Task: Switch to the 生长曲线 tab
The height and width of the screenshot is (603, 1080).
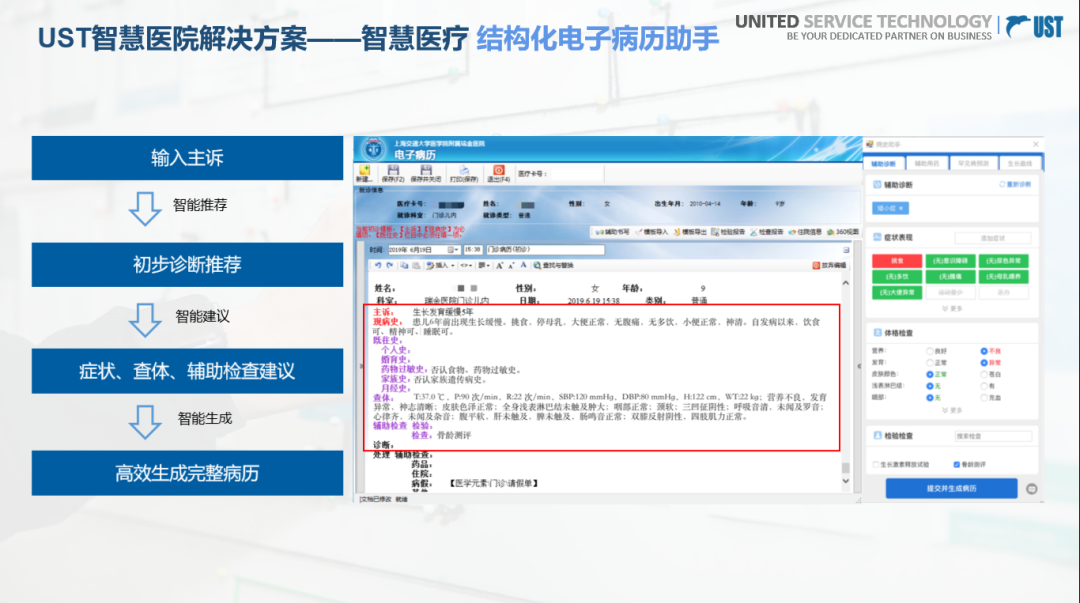Action: [x=1020, y=163]
